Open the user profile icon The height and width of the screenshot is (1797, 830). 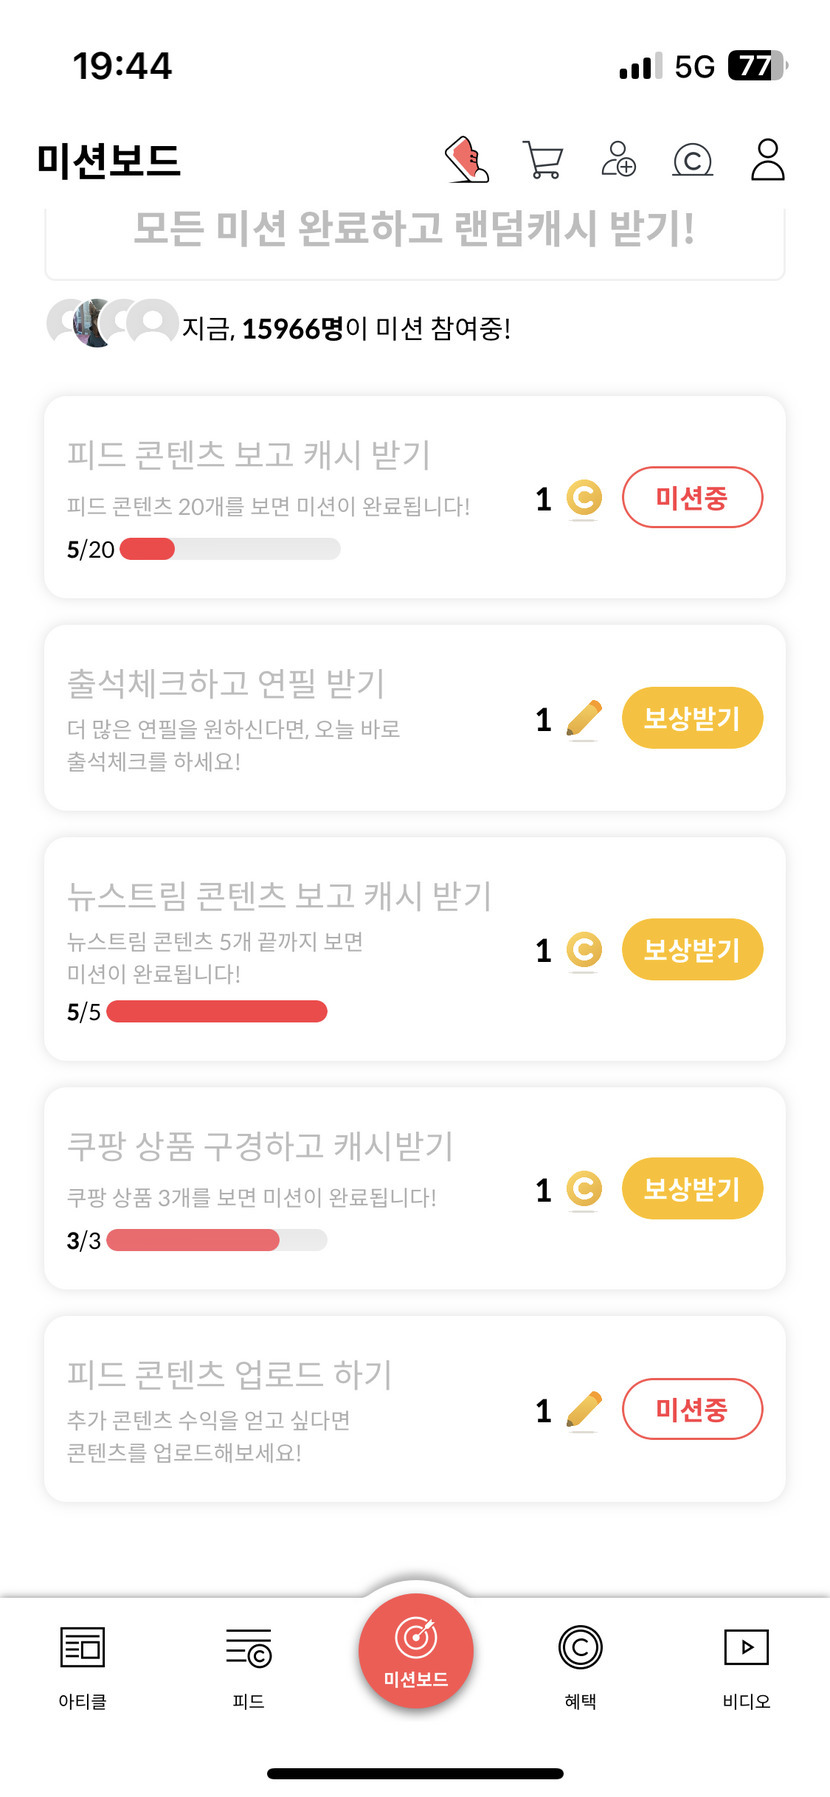pyautogui.click(x=767, y=160)
